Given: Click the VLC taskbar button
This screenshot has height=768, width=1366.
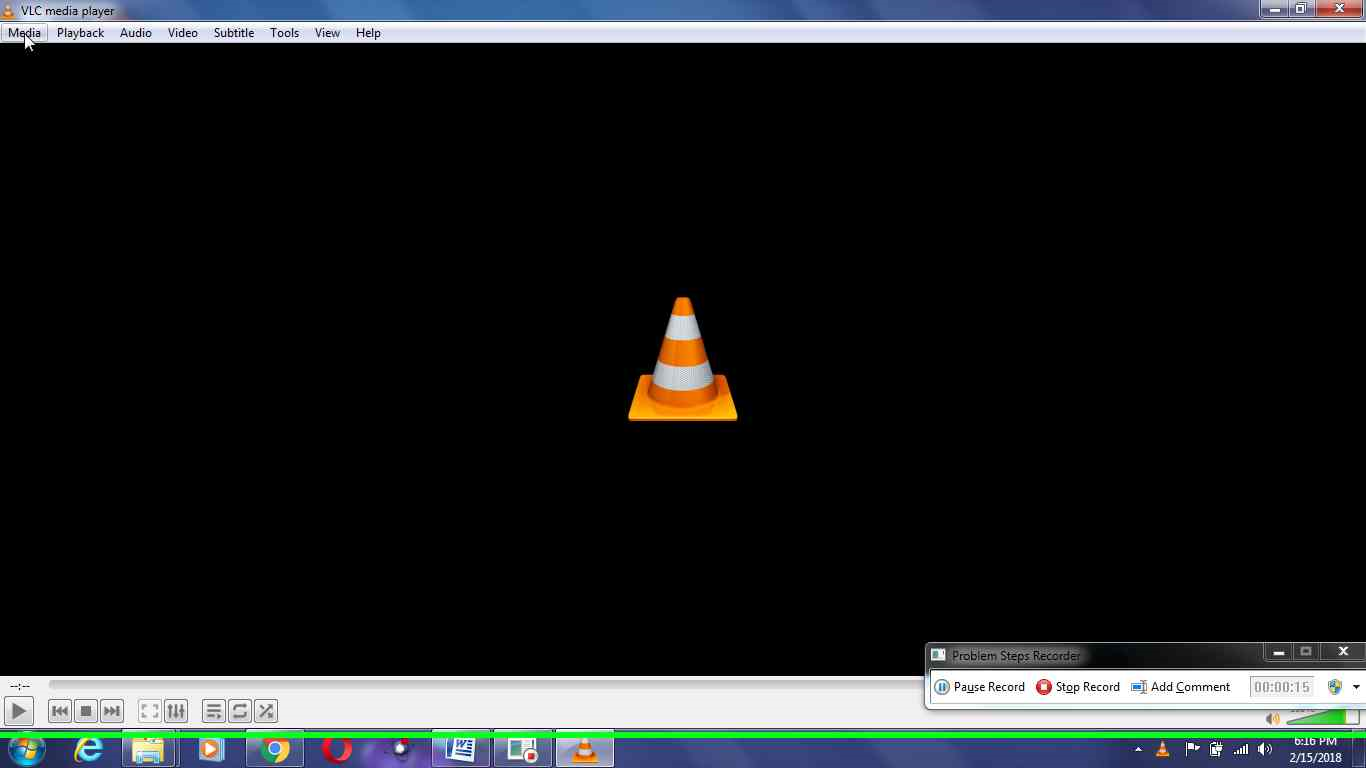Looking at the screenshot, I should pos(585,749).
